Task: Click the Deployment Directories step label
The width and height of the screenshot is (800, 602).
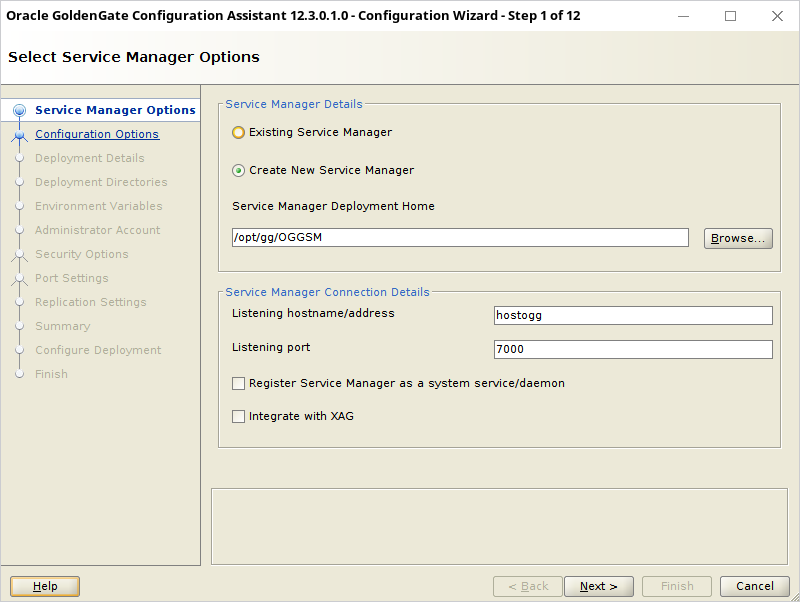Action: (x=101, y=182)
